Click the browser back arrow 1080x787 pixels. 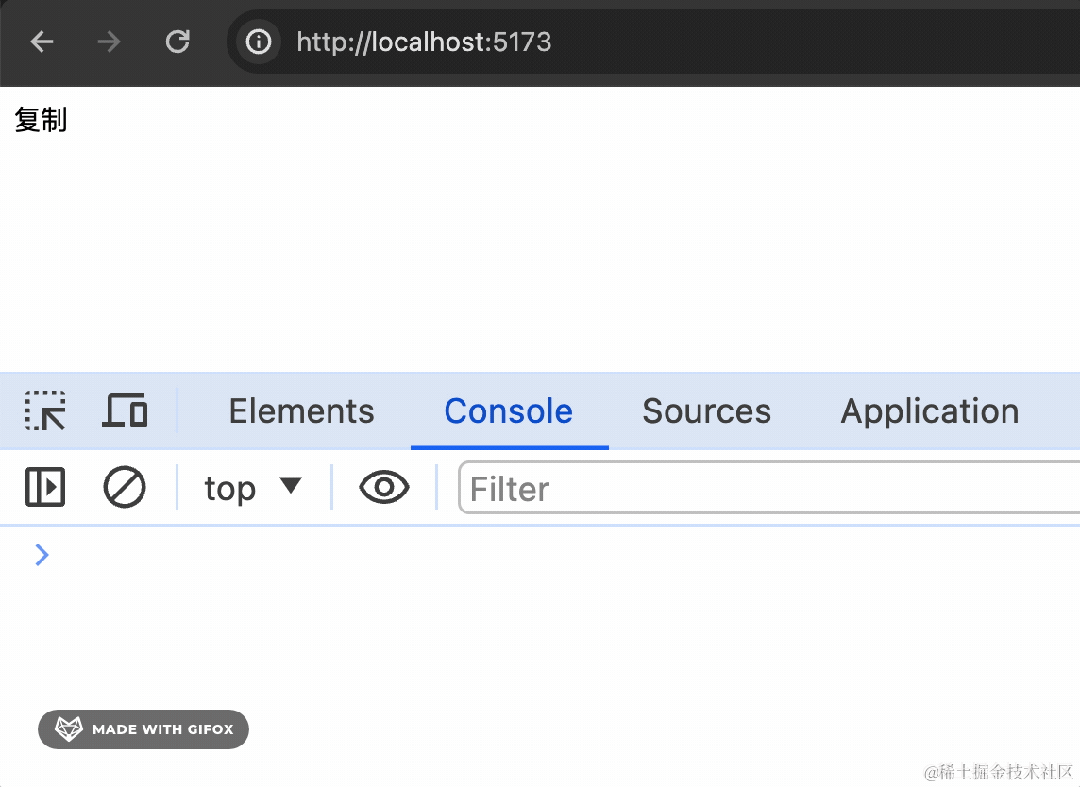coord(42,42)
